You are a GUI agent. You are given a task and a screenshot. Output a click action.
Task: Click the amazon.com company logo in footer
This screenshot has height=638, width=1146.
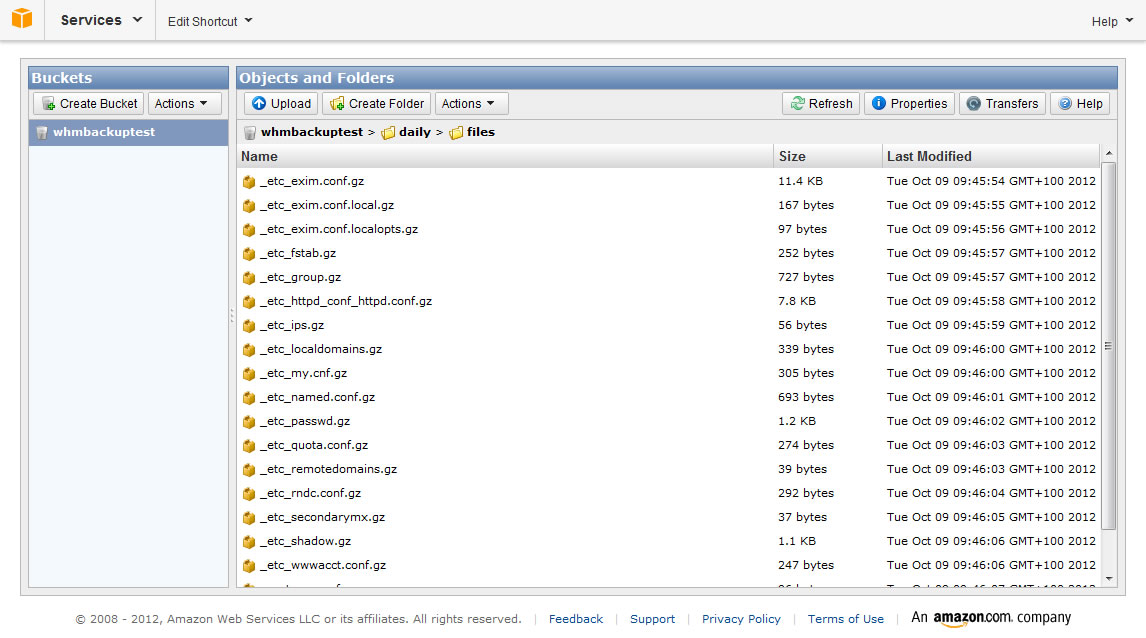click(x=991, y=618)
